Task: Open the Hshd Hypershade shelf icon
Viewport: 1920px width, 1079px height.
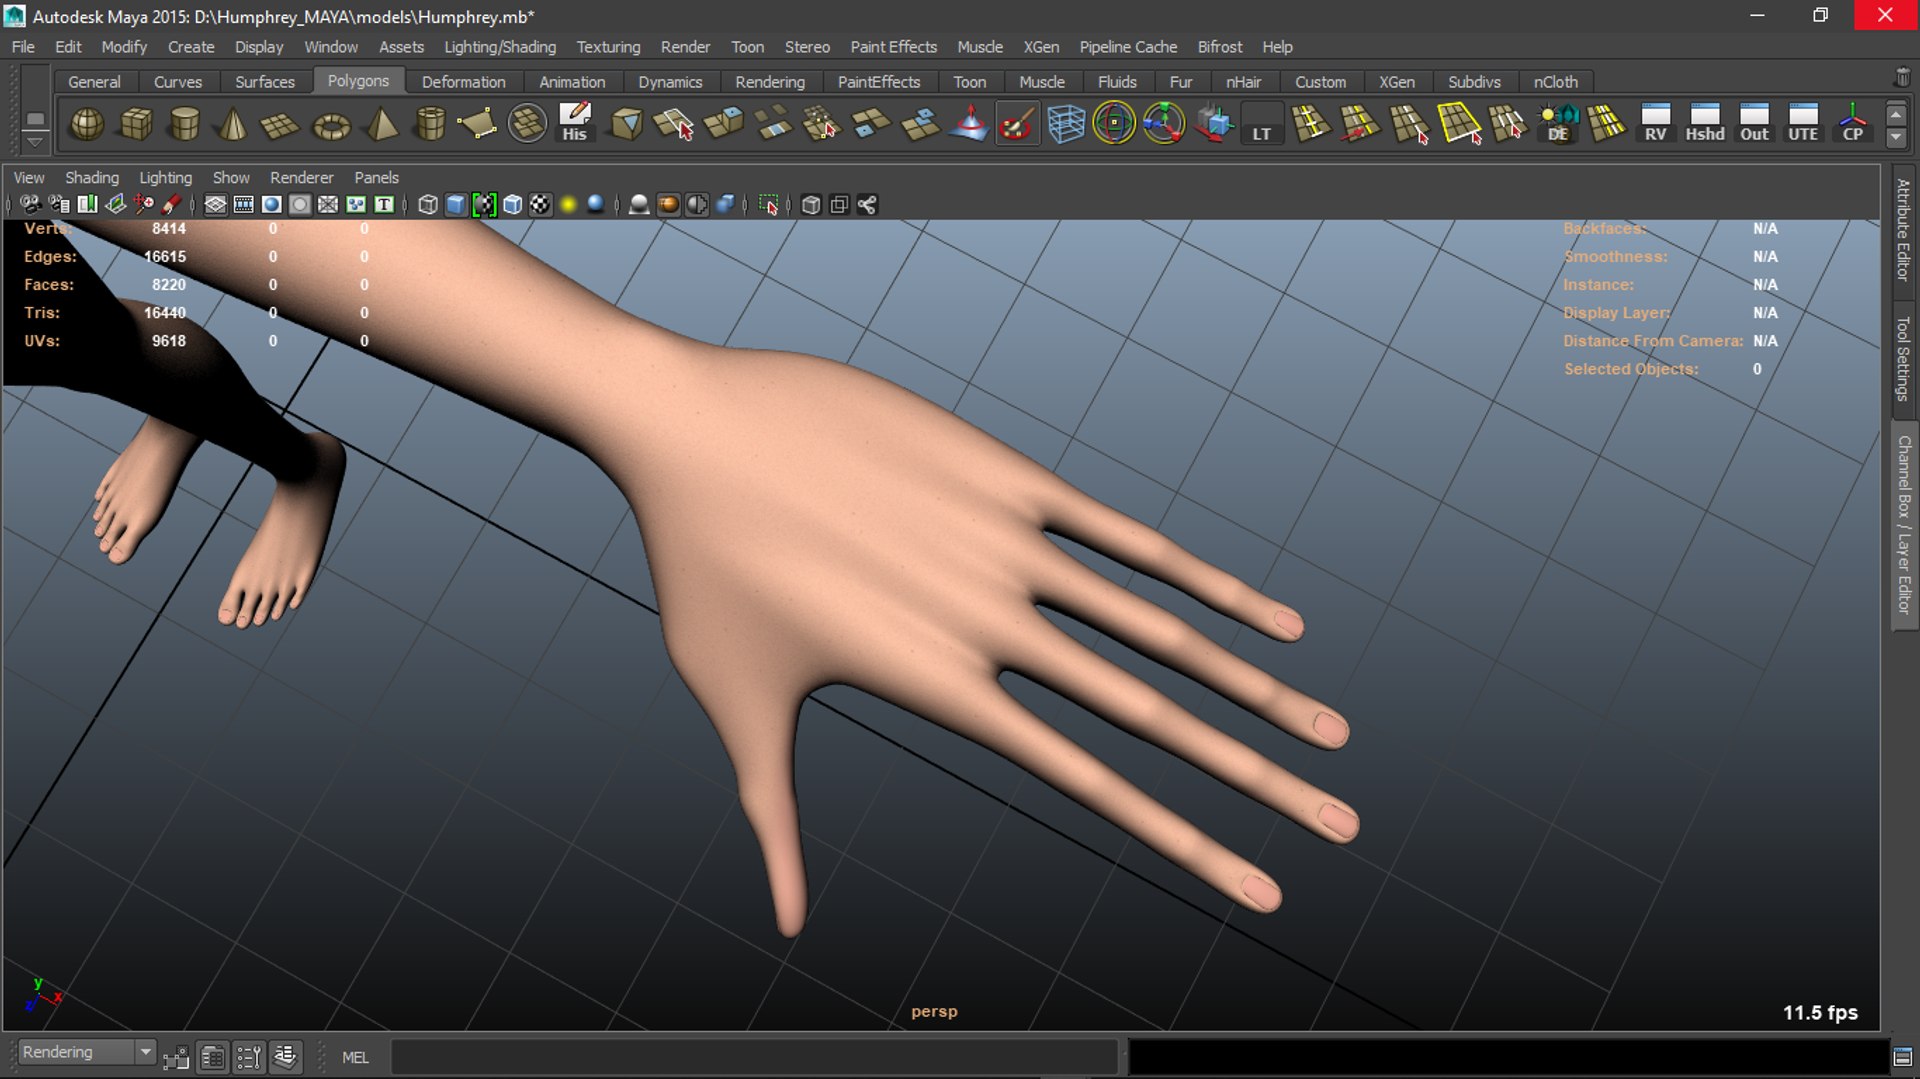Action: tap(1704, 124)
